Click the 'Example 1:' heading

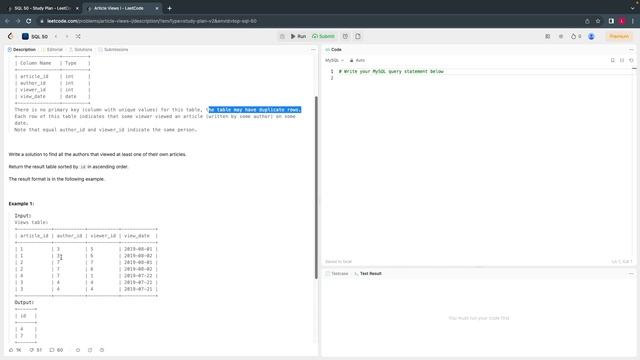(x=21, y=204)
